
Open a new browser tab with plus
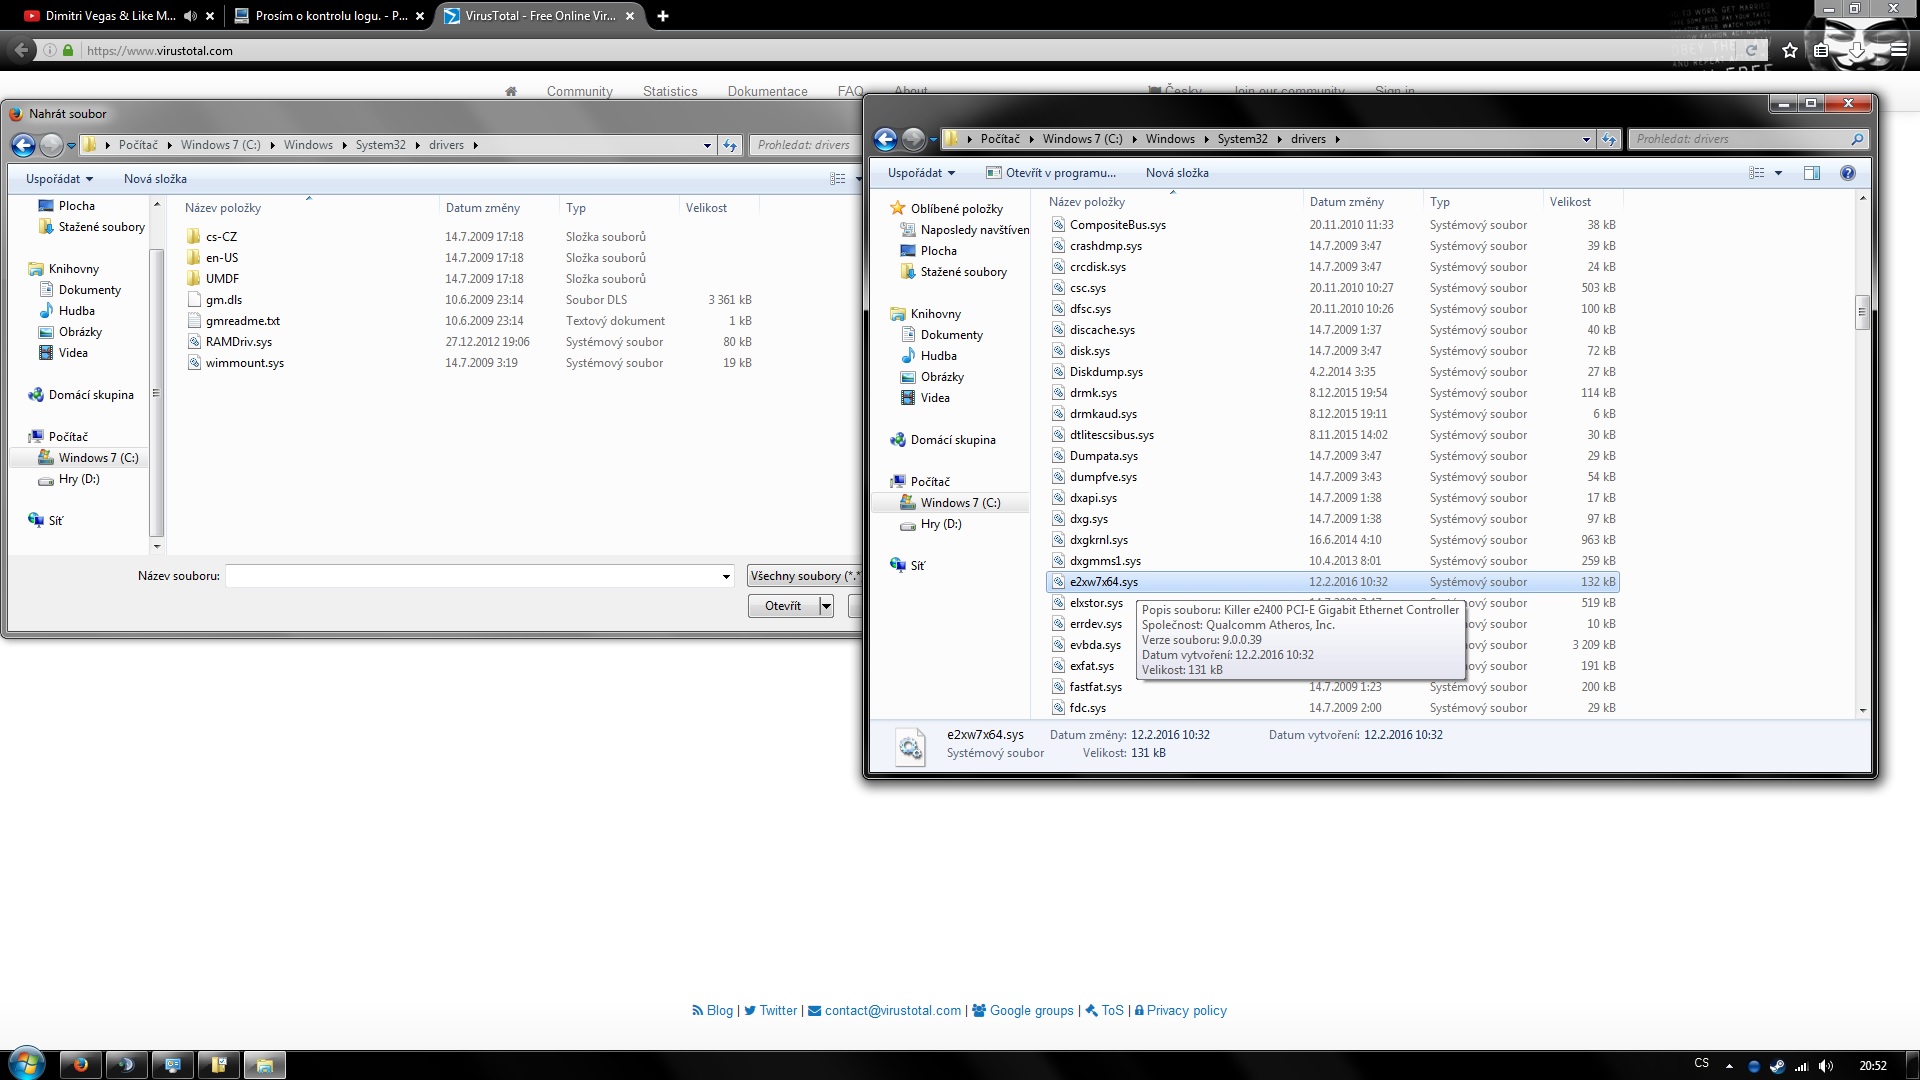(x=662, y=16)
